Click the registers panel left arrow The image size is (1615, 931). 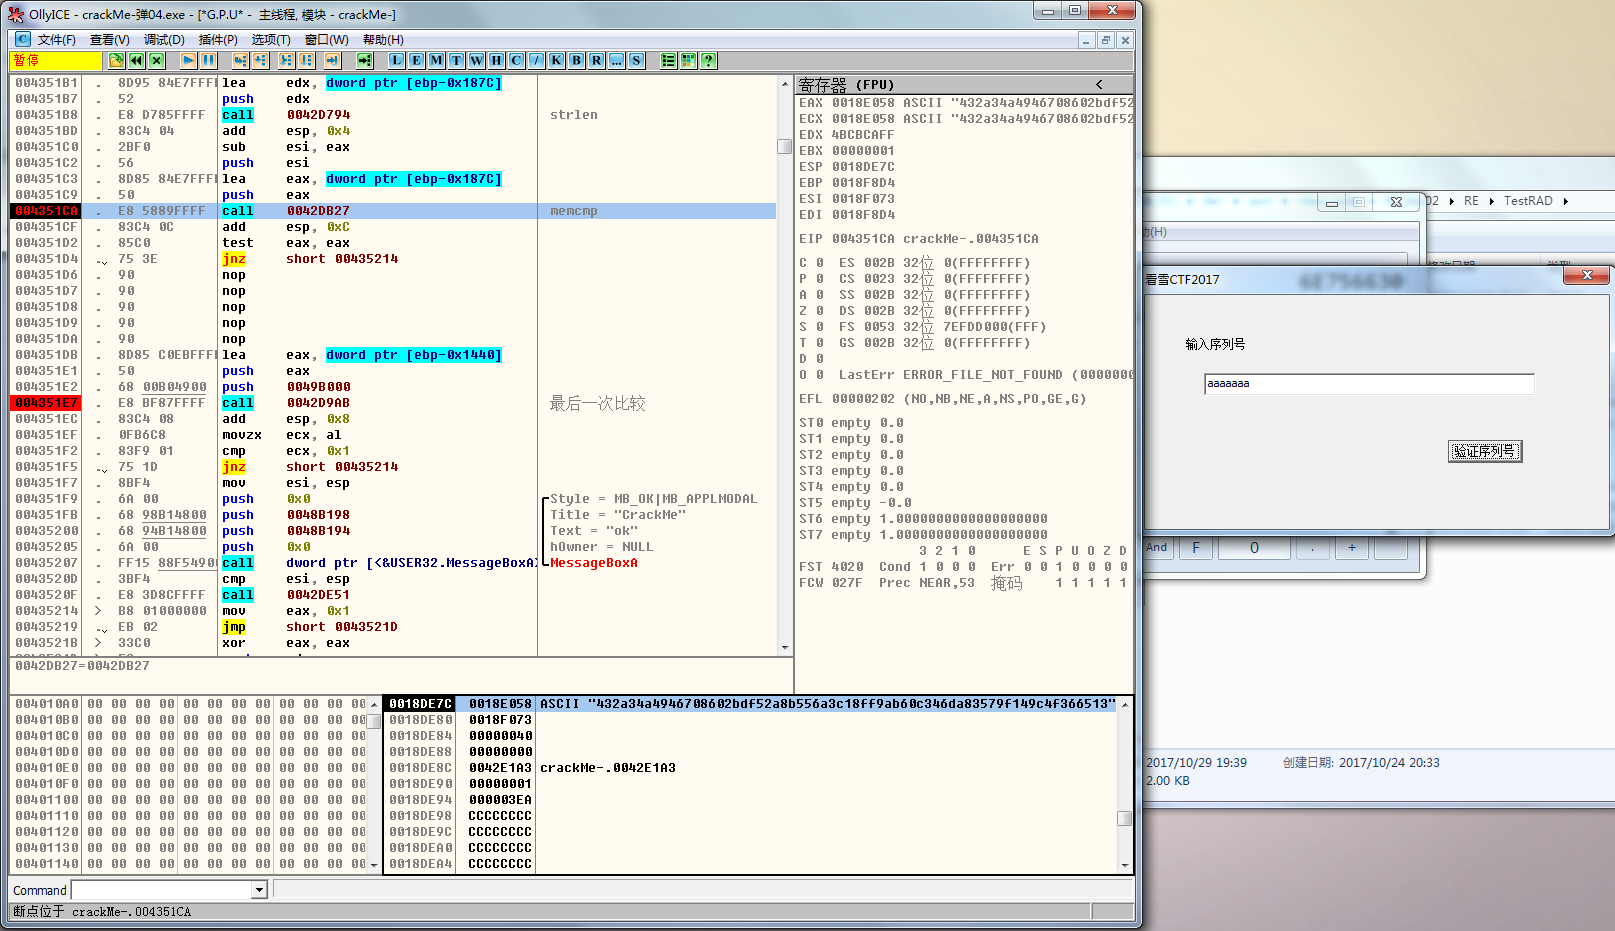point(1099,85)
